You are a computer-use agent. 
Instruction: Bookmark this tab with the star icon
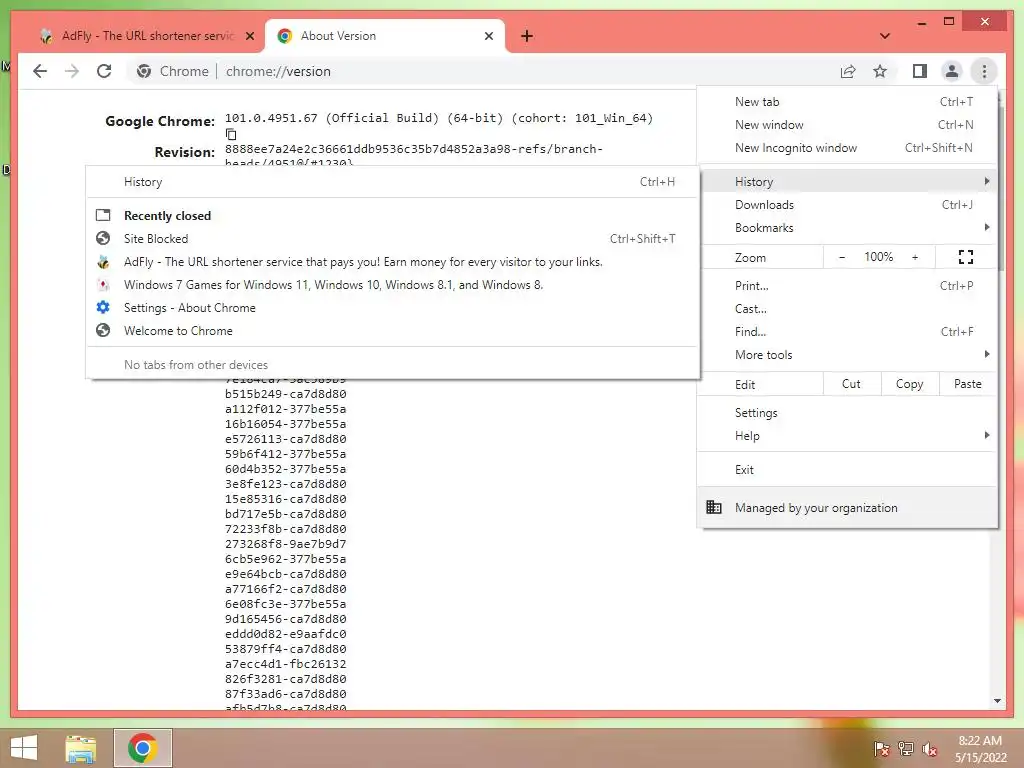[x=880, y=71]
